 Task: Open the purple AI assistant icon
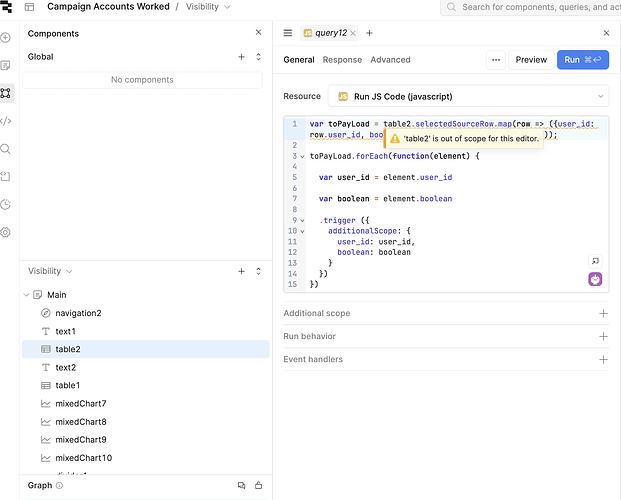coord(595,279)
